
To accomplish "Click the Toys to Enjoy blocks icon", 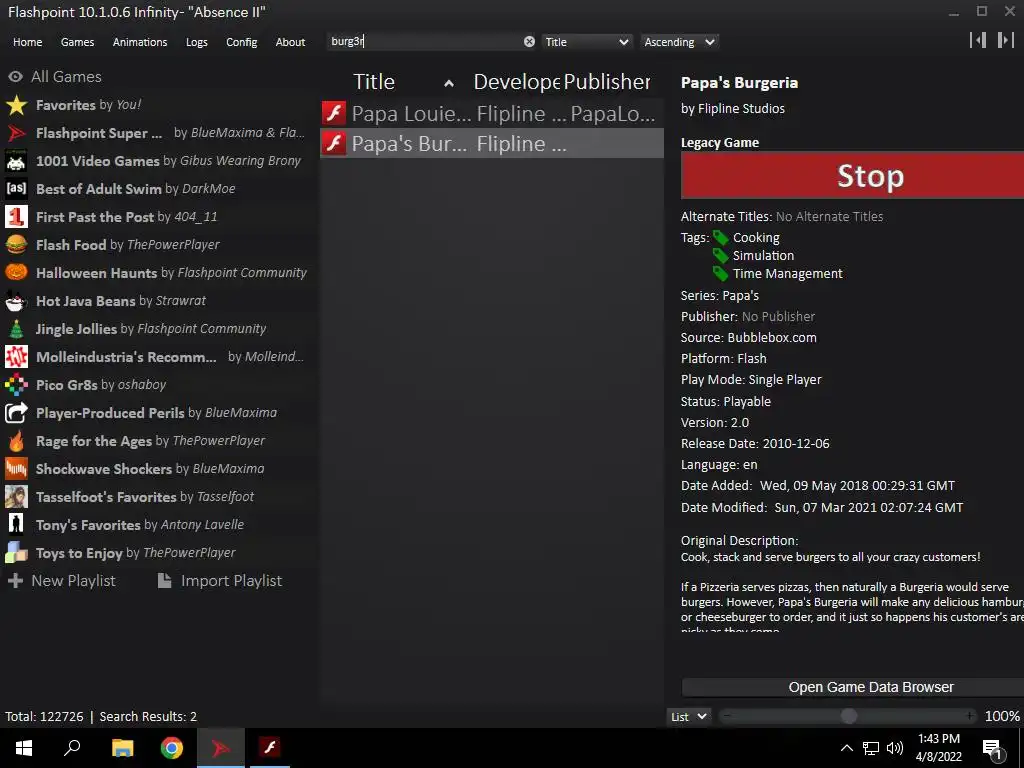I will [16, 553].
